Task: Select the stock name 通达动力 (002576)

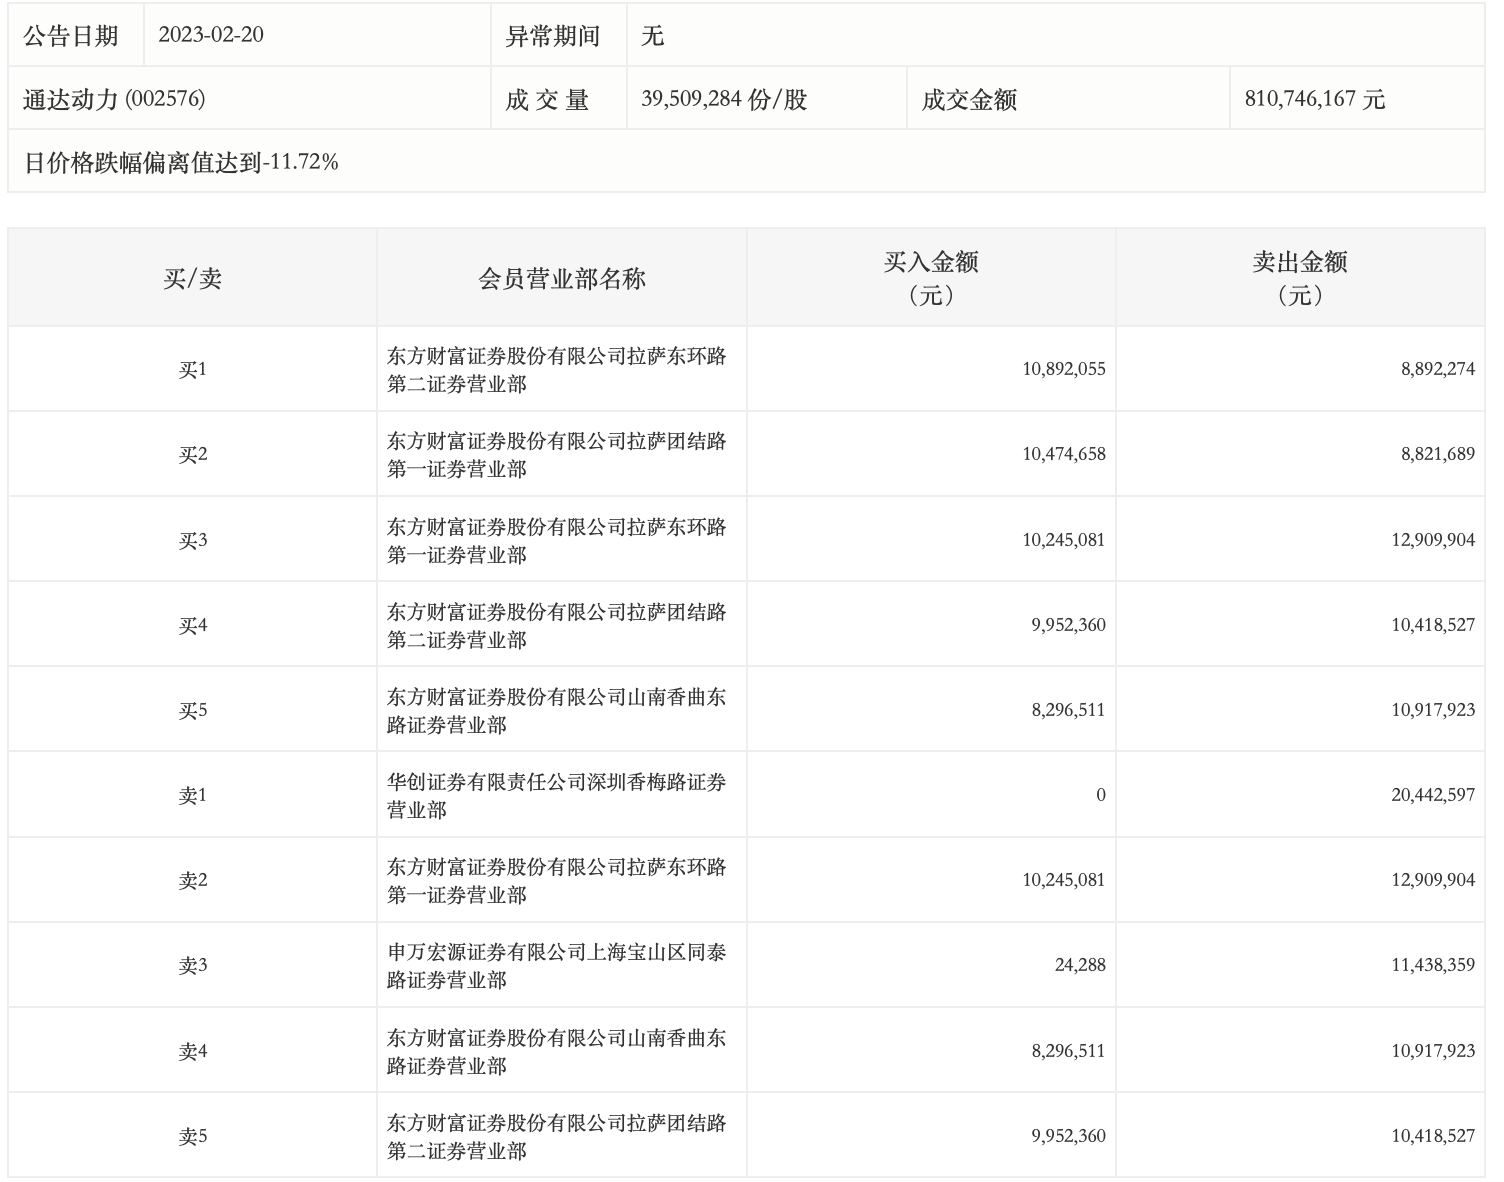Action: [x=114, y=99]
